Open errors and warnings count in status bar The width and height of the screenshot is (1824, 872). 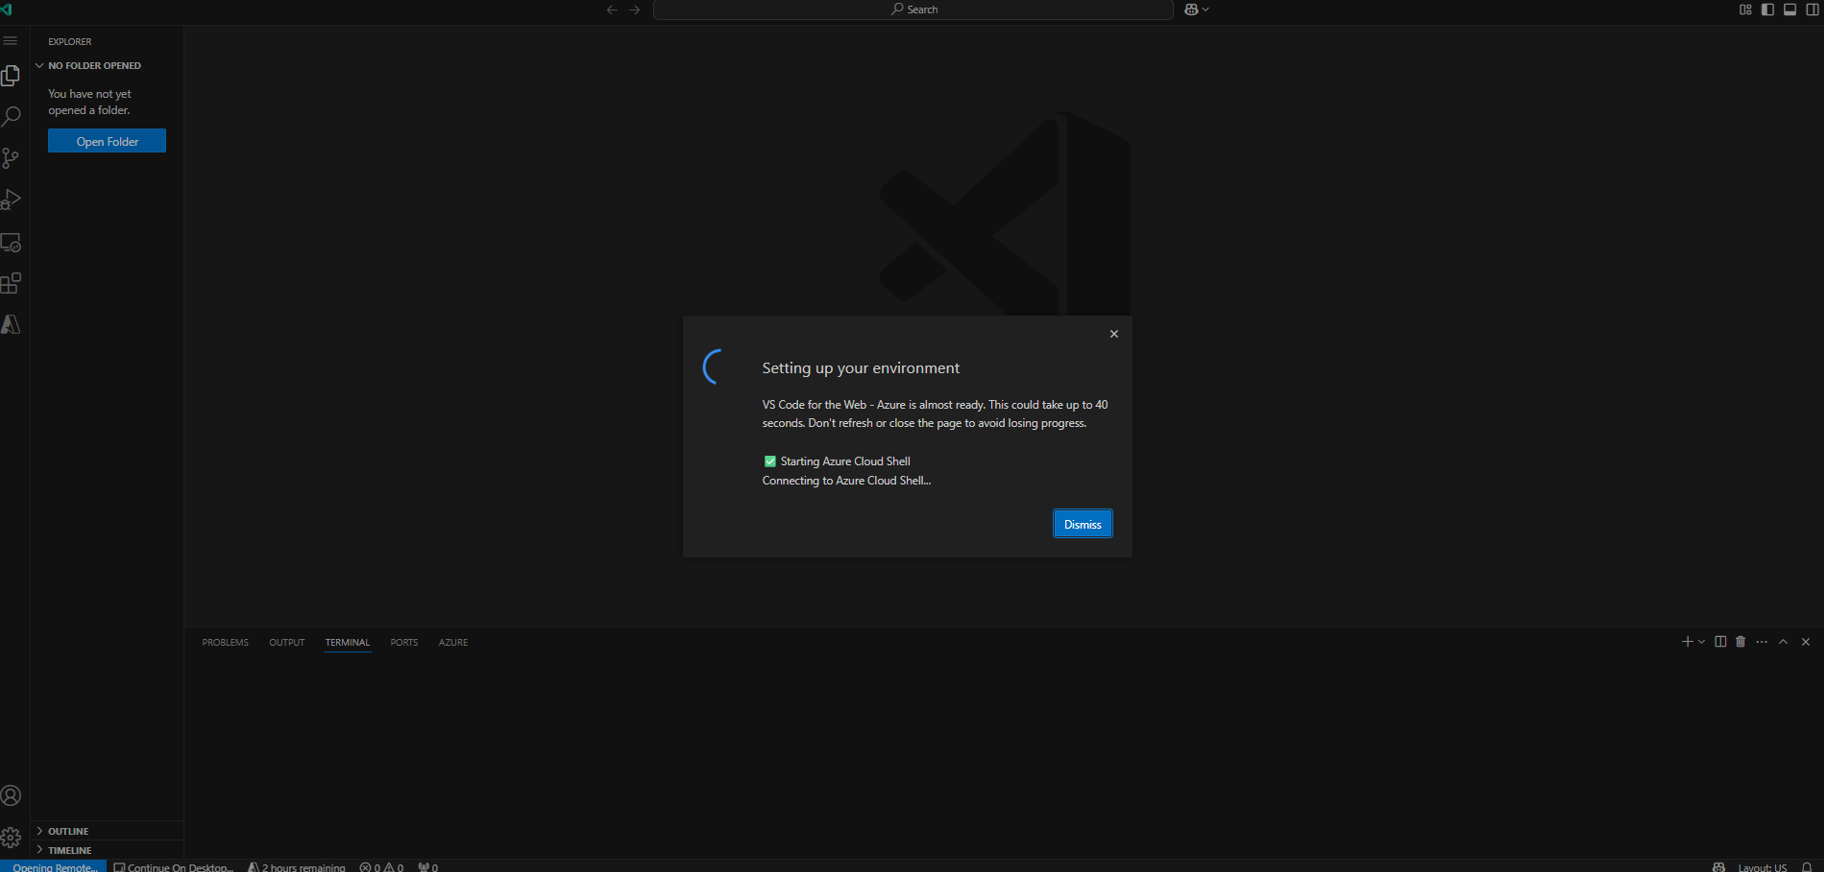pyautogui.click(x=382, y=866)
